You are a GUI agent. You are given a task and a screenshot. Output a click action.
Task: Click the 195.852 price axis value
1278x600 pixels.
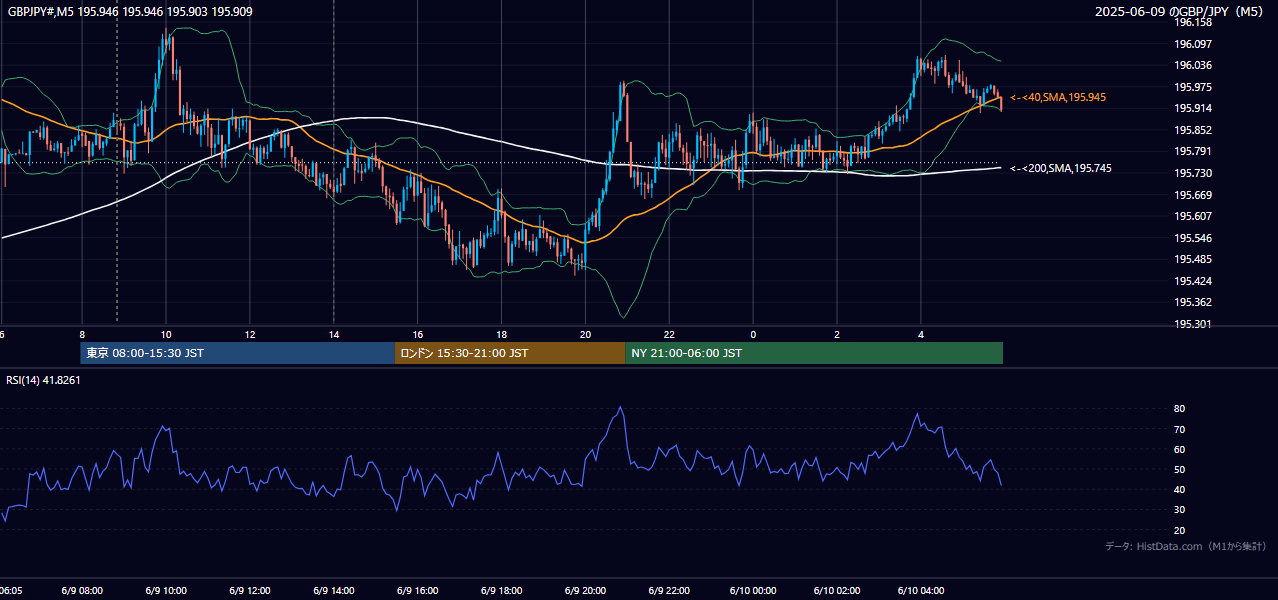1193,130
